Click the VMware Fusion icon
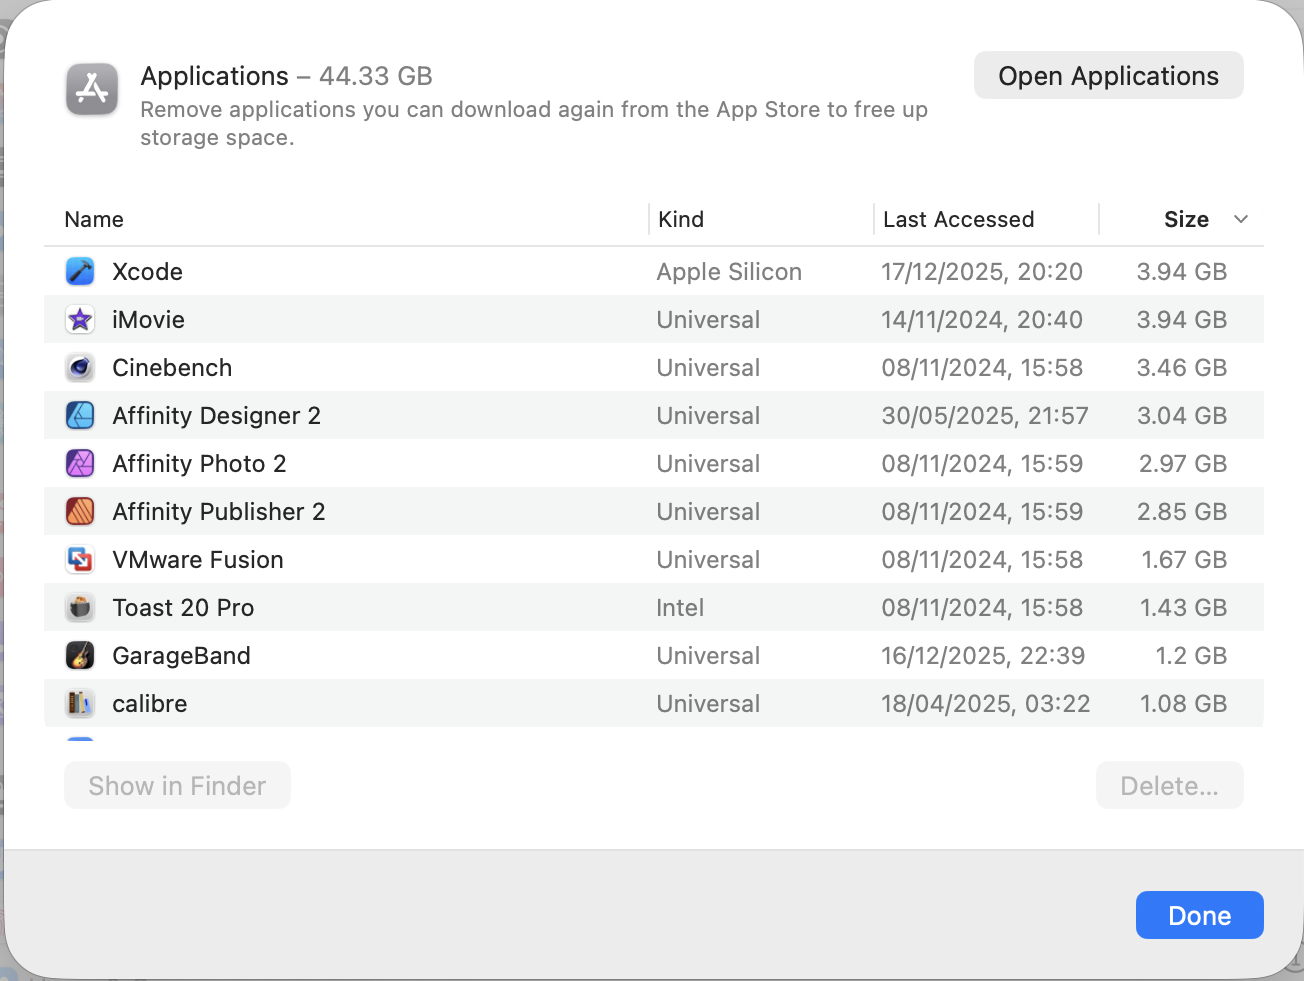 click(80, 560)
